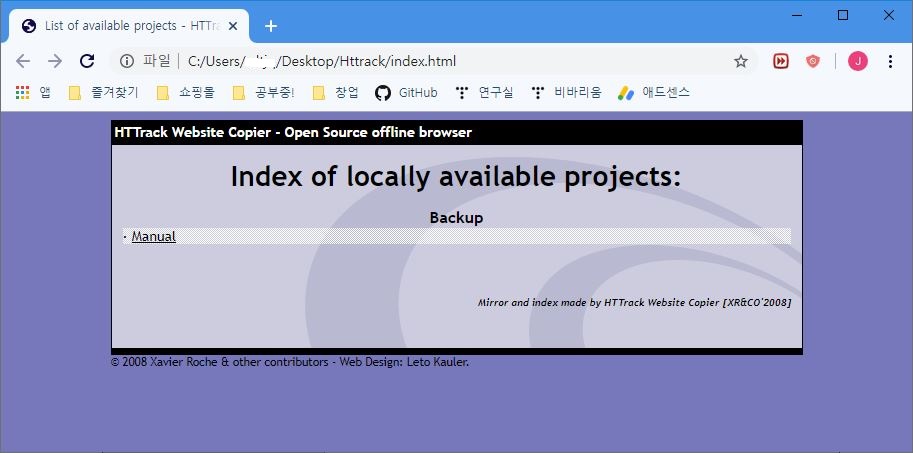Open the 창업 bookmark folder
Viewport: 913px width, 453px height.
click(x=335, y=93)
